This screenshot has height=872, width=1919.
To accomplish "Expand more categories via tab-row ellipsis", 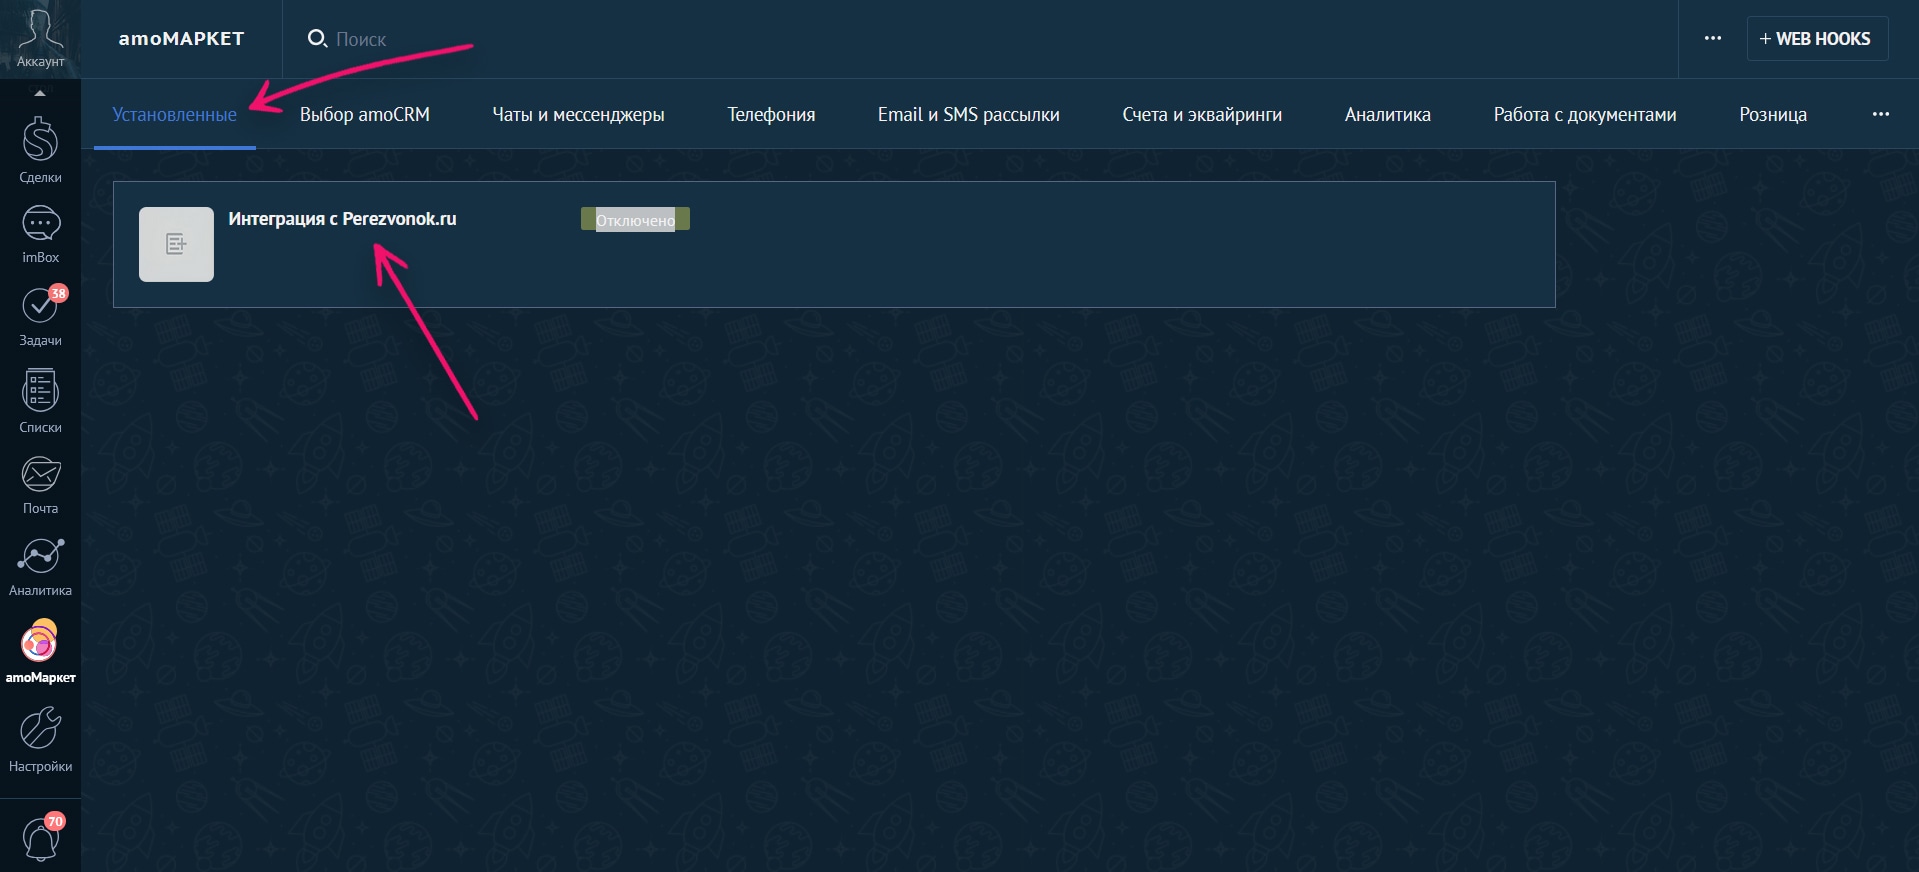I will click(x=1880, y=114).
